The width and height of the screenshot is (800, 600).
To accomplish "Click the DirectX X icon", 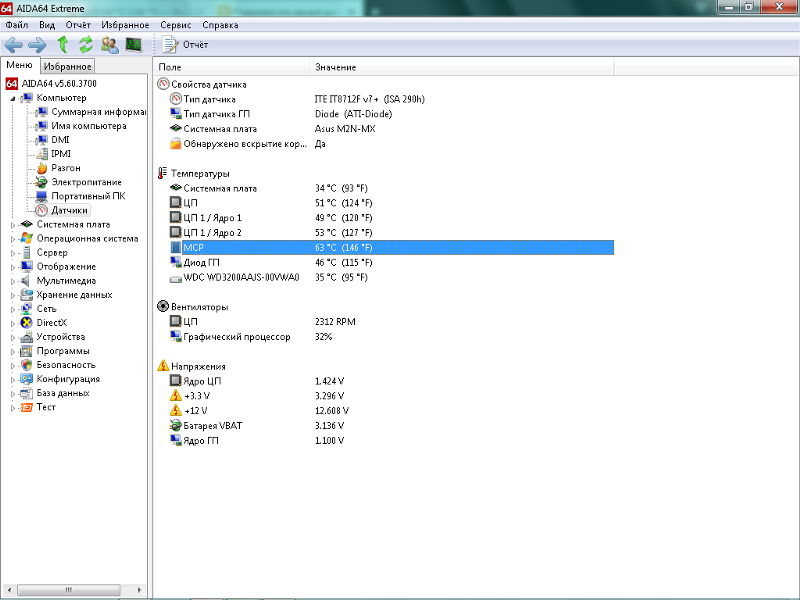I will coord(27,323).
